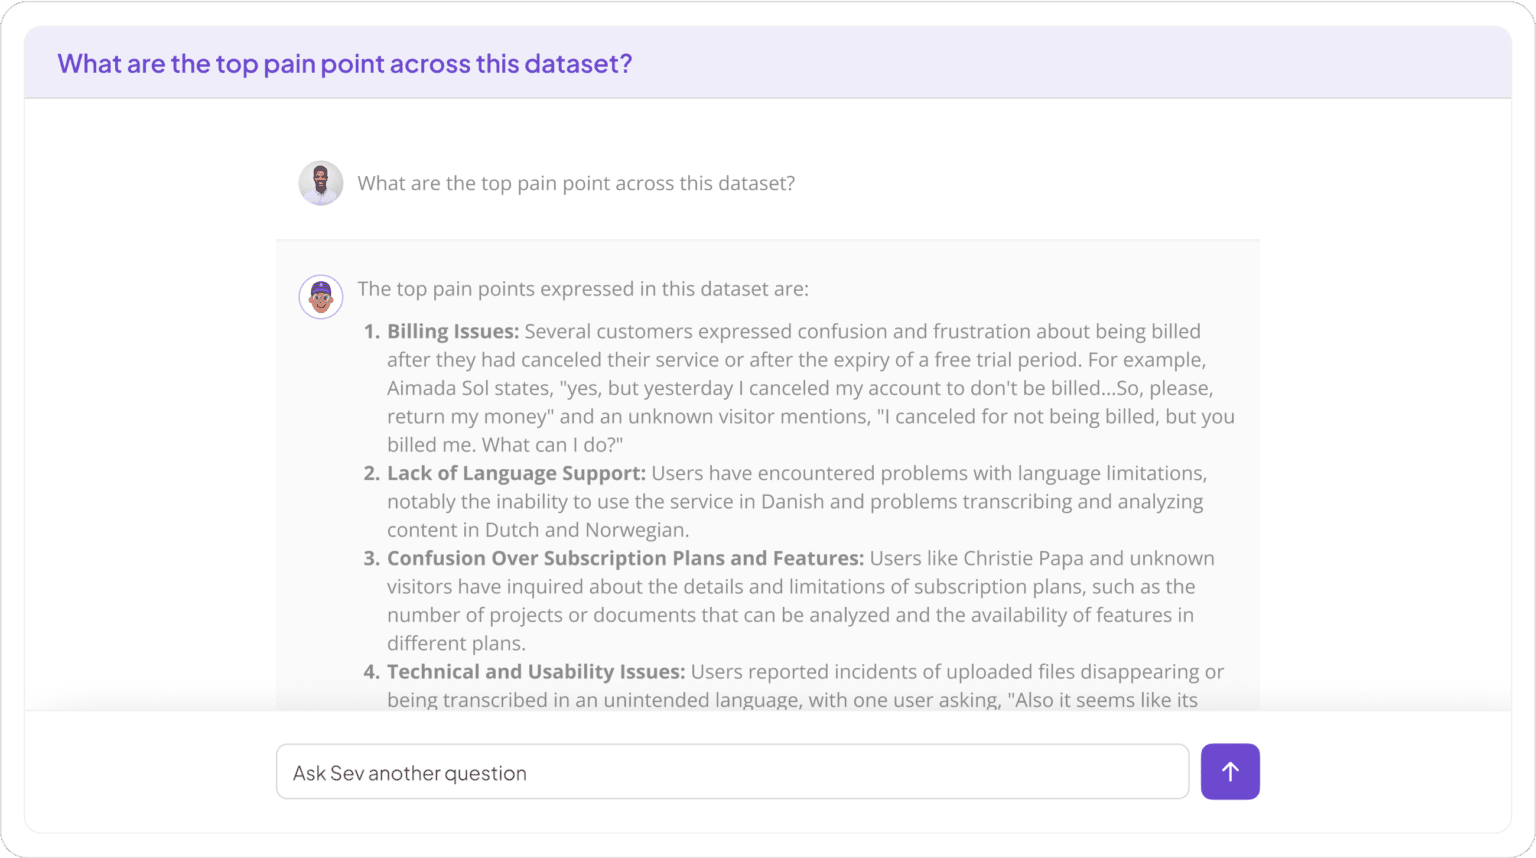Image resolution: width=1536 pixels, height=858 pixels.
Task: Select the avatar showing the purple cap character
Action: (x=320, y=296)
